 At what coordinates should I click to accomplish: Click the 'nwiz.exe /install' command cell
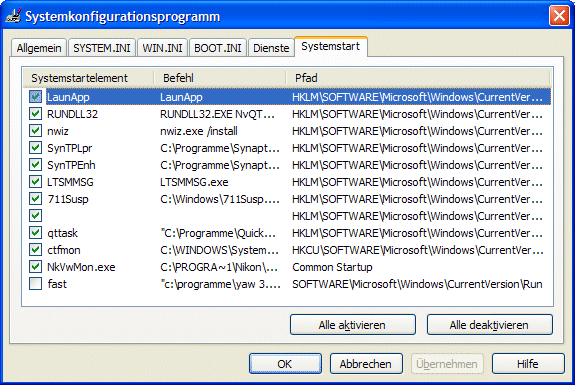click(x=199, y=131)
